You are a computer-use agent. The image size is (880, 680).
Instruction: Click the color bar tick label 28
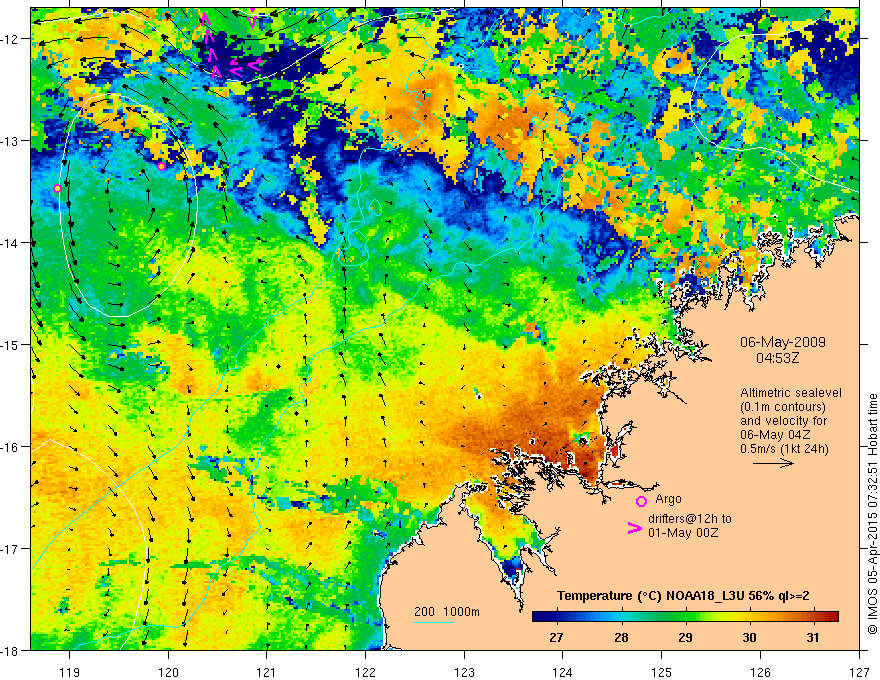click(621, 637)
